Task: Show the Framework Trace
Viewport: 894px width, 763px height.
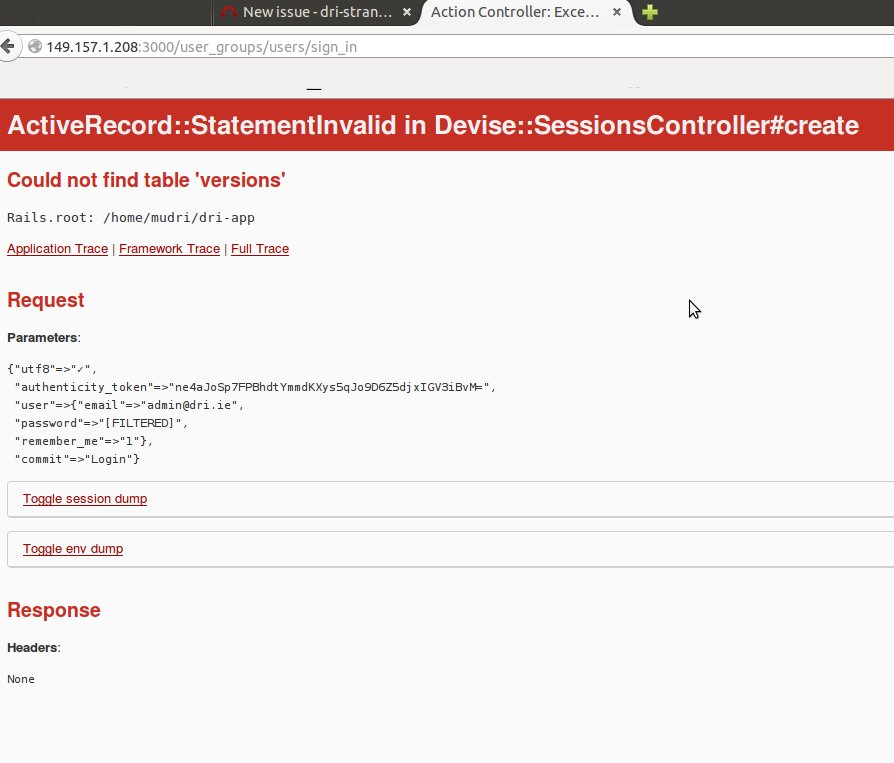Action: pos(169,249)
